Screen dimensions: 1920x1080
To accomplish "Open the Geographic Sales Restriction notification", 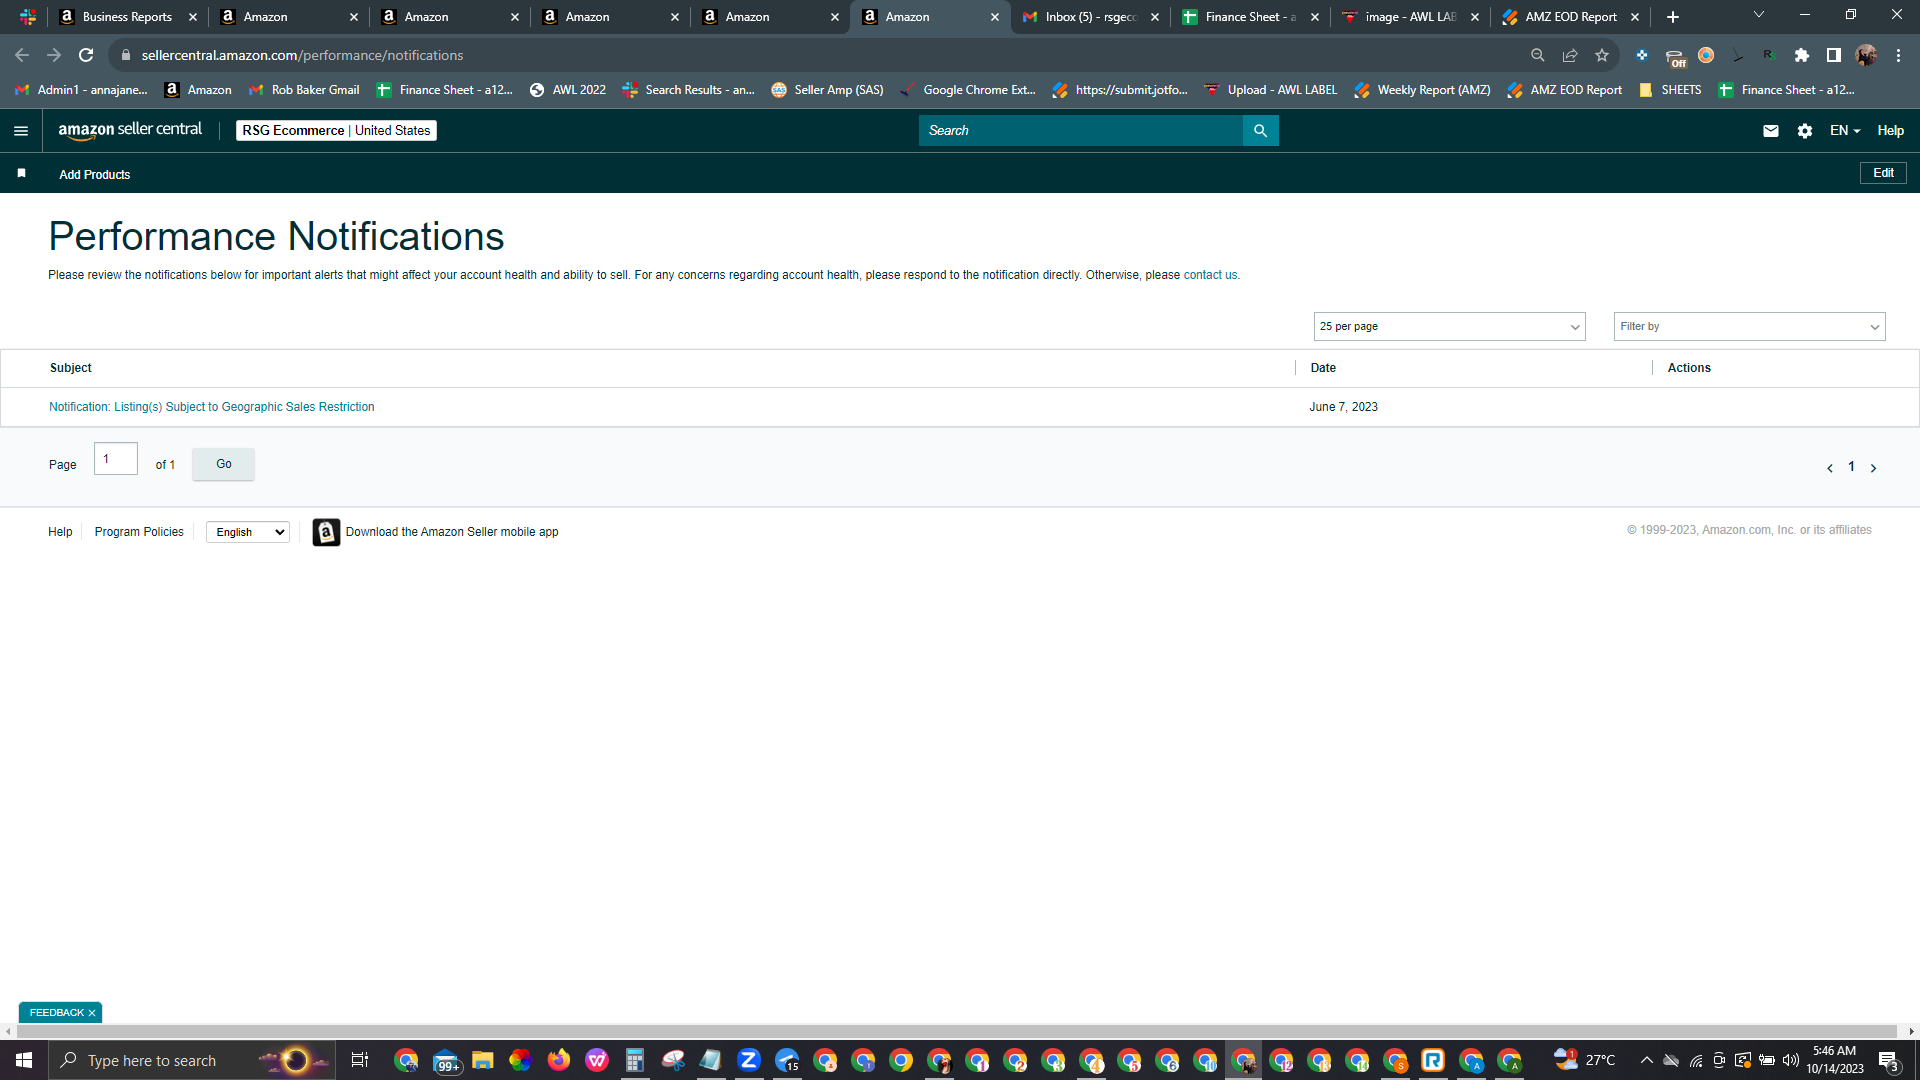I will (212, 407).
